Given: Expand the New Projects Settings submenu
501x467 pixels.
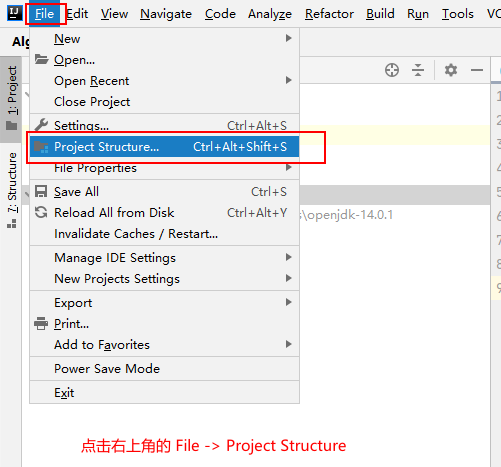Looking at the screenshot, I should click(x=164, y=279).
